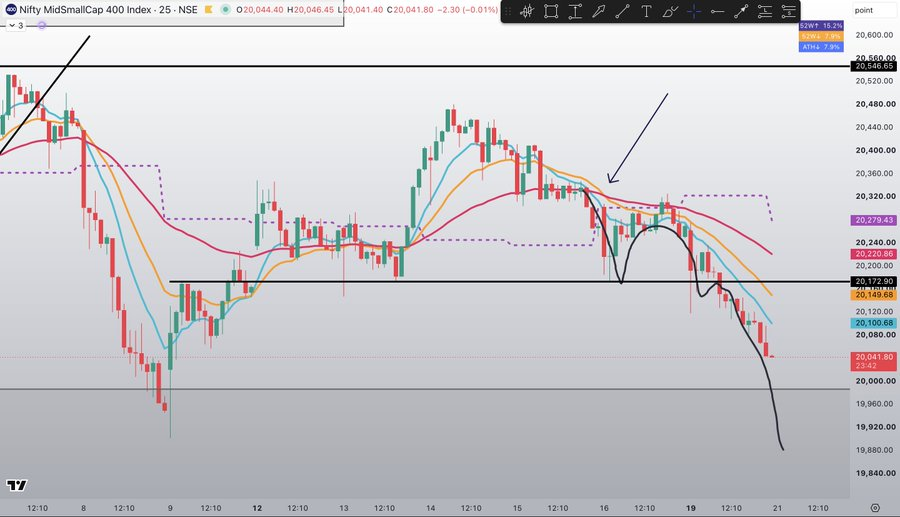This screenshot has height=517, width=900.
Task: Click the green market status dot
Action: click(226, 10)
